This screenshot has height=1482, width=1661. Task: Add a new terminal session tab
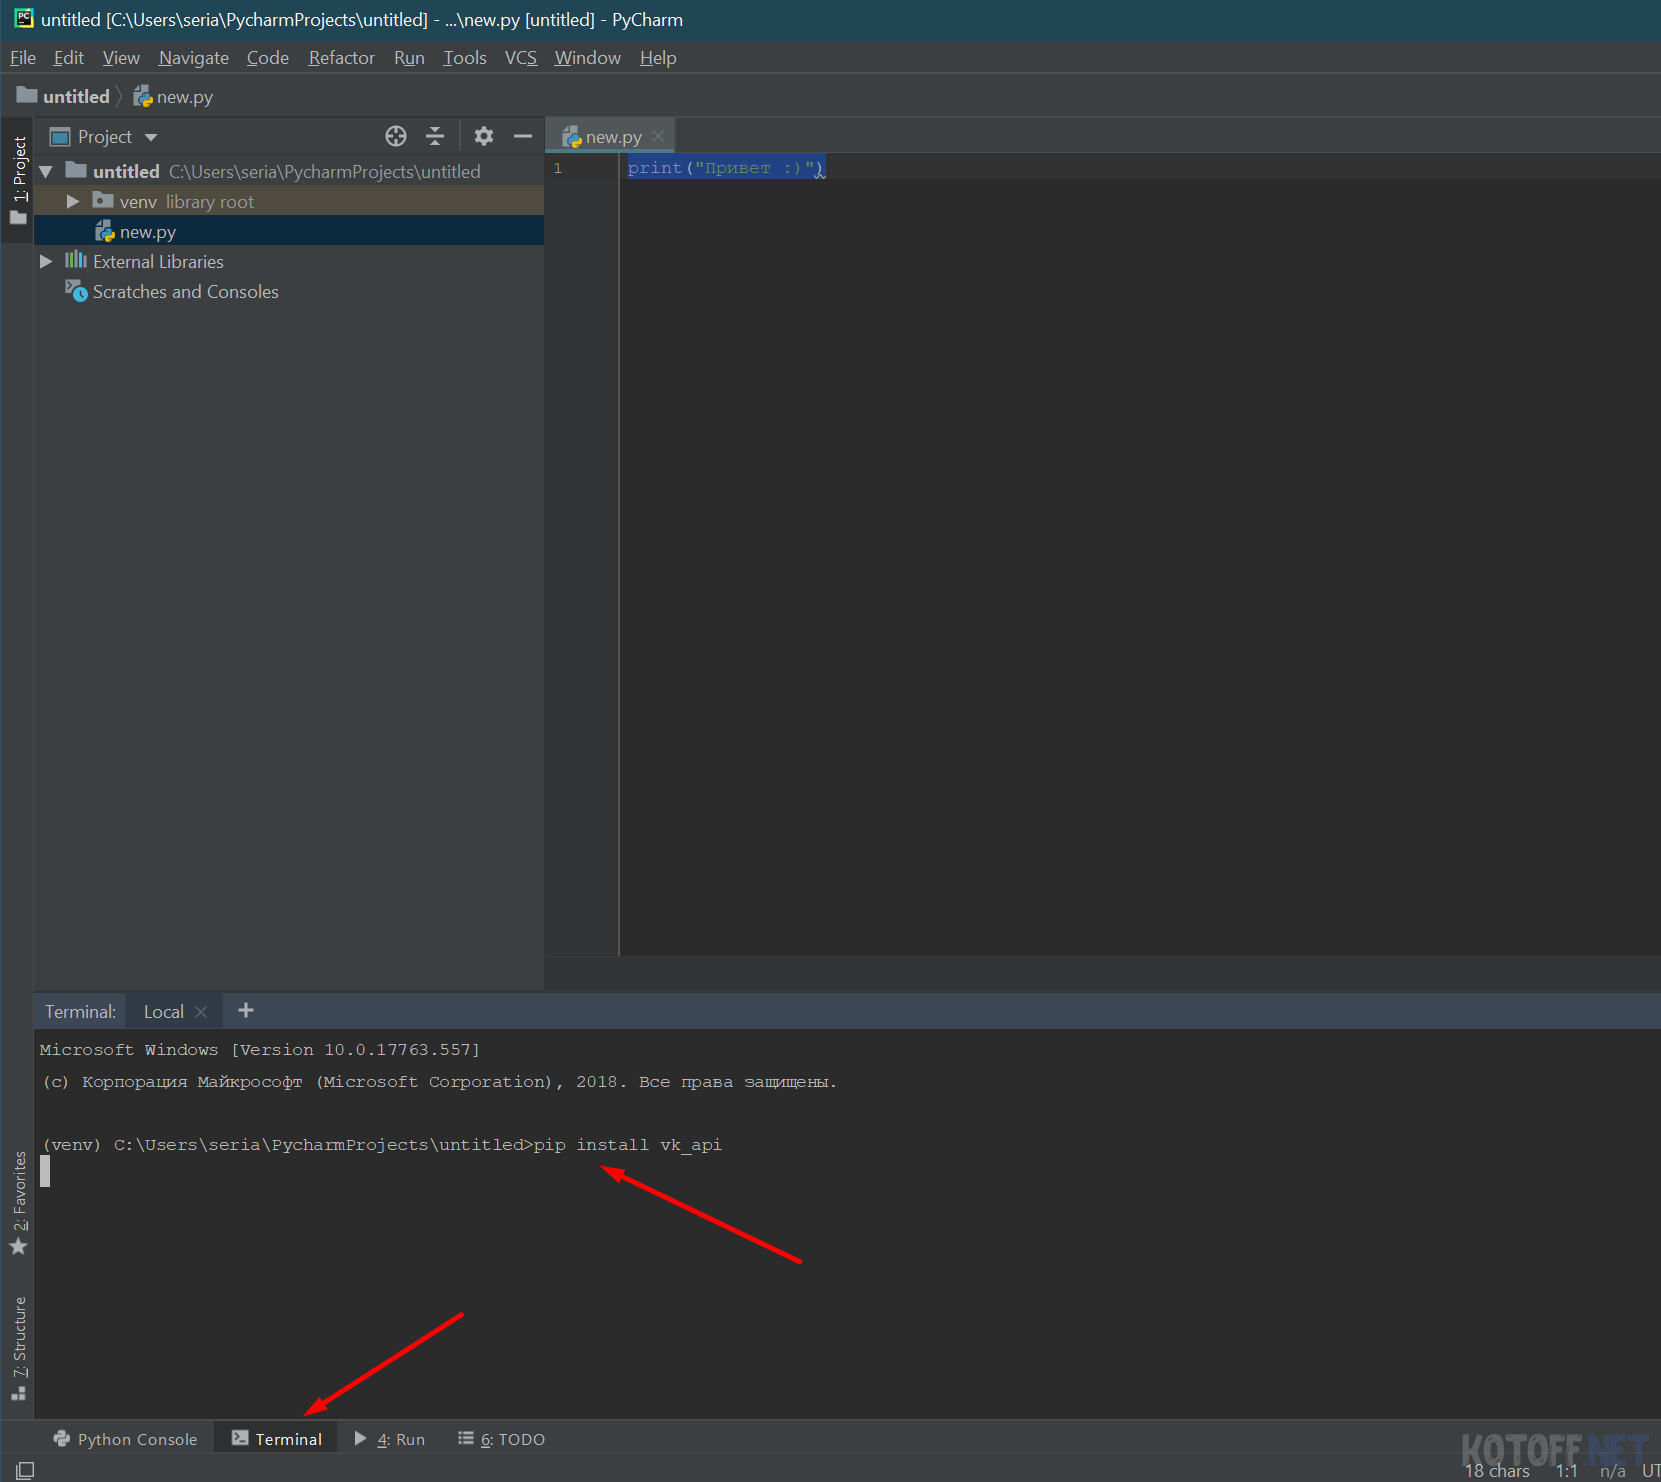pos(246,1011)
